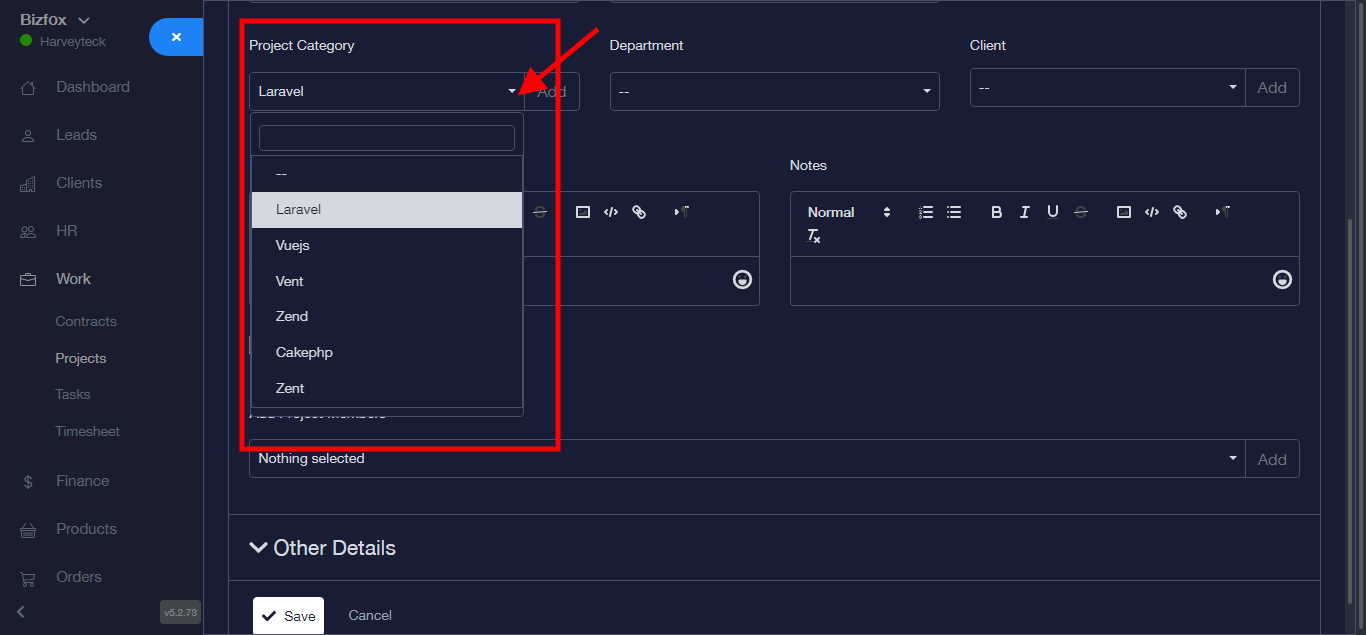Viewport: 1366px width, 635px height.
Task: Apply underline in the Notes editor toolbar
Action: coord(1052,212)
